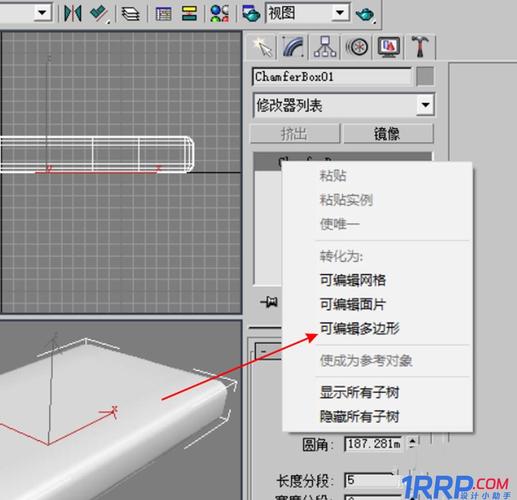Convert to 可编辑面片

(353, 304)
